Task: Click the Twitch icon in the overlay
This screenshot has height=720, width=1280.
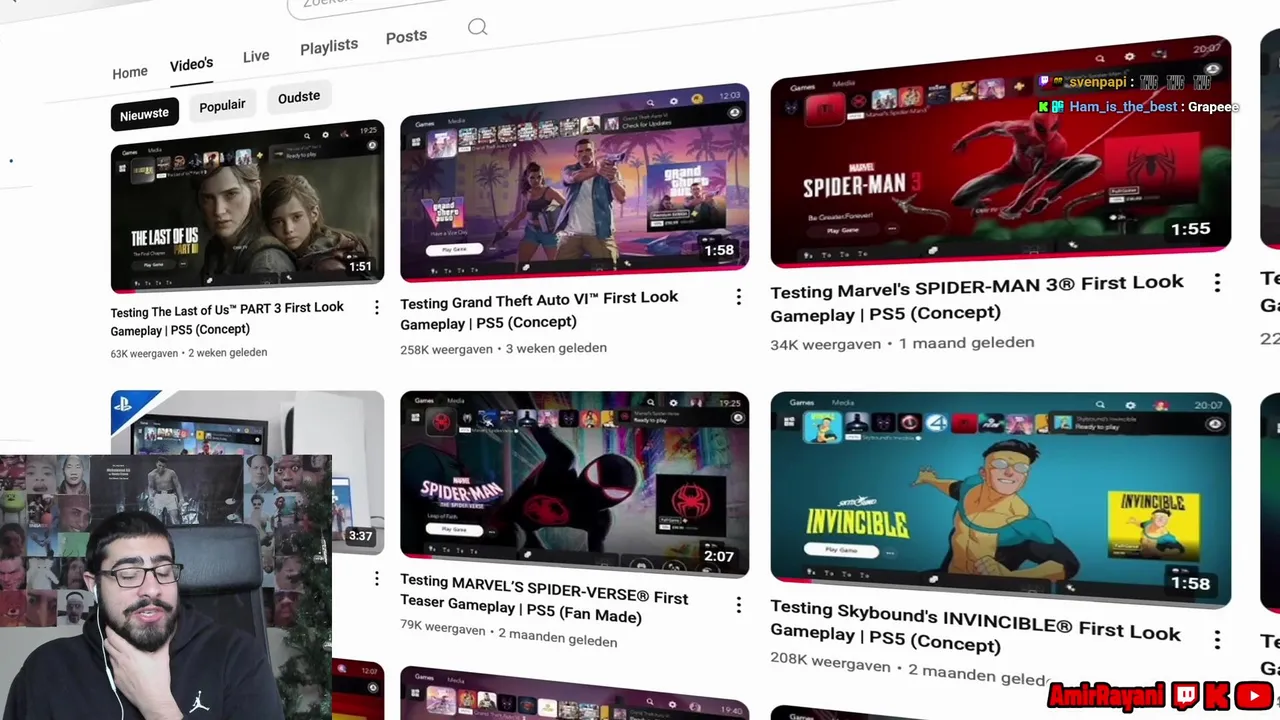Action: point(1185,696)
